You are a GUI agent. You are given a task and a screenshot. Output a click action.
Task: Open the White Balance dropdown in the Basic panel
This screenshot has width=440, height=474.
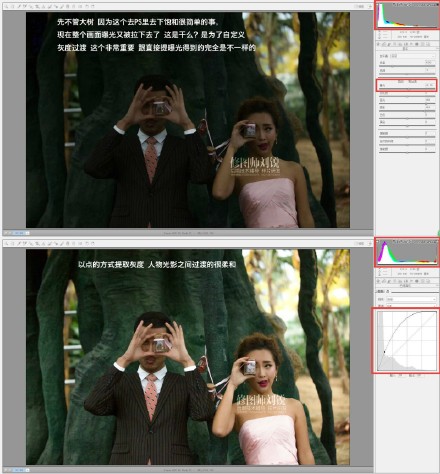click(413, 56)
